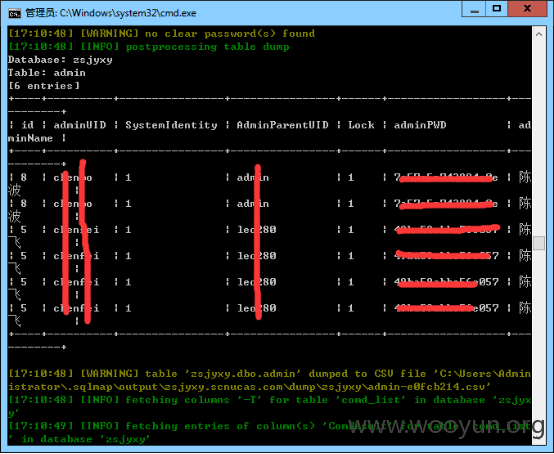554x454 pixels.
Task: Close the cmd.exe window
Action: (x=527, y=9)
